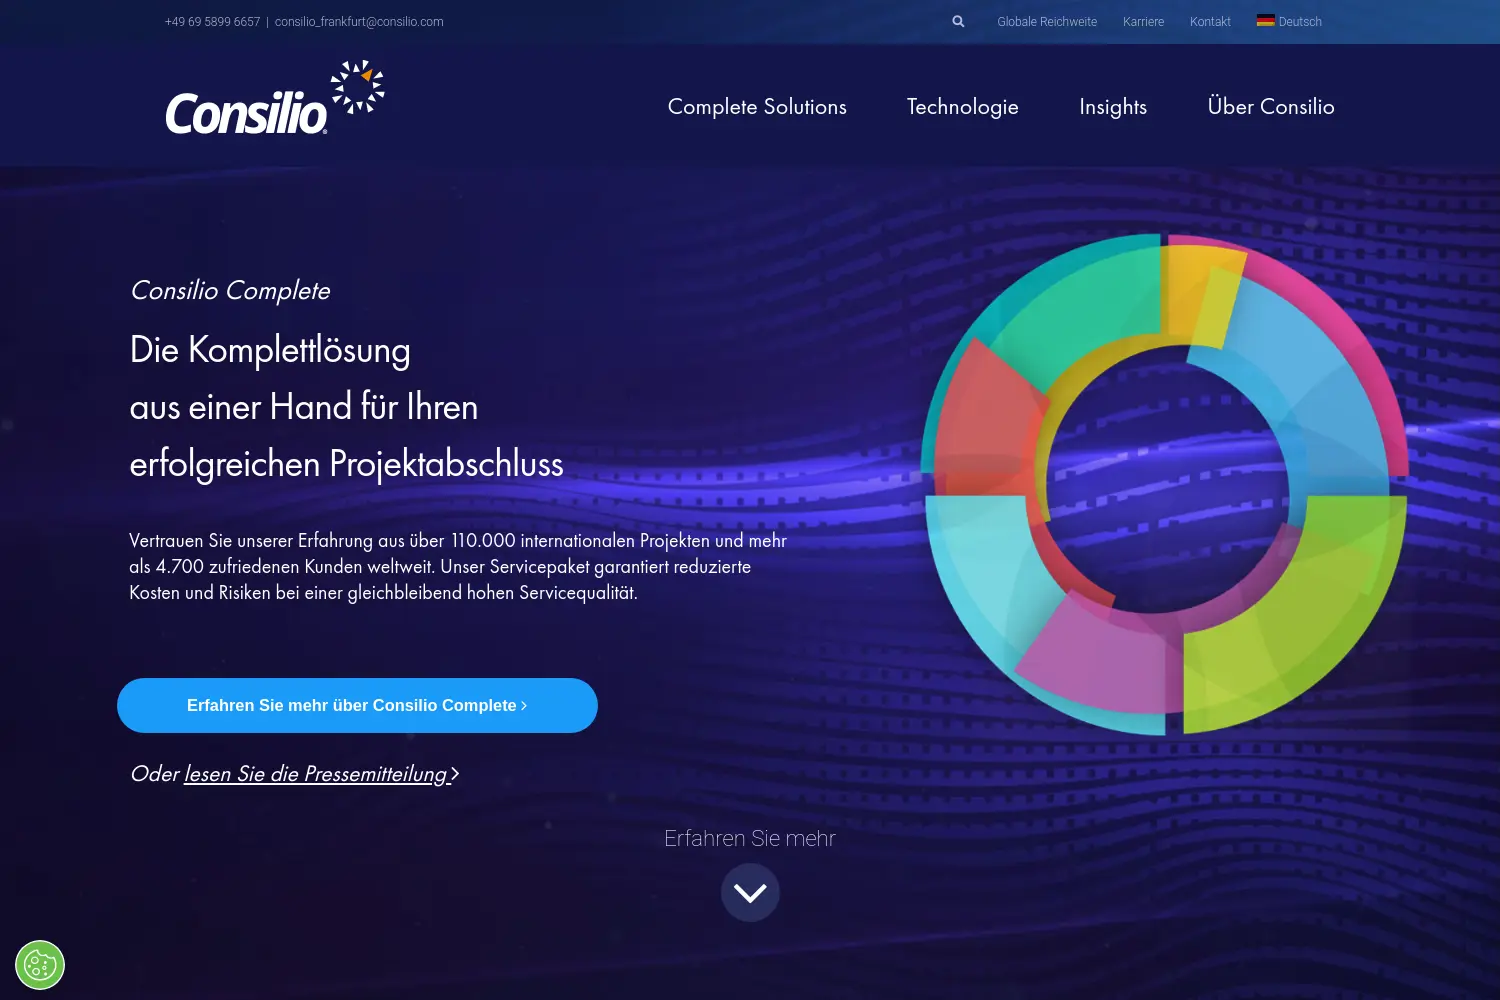
Task: Click the search magnifier icon
Action: click(x=958, y=21)
